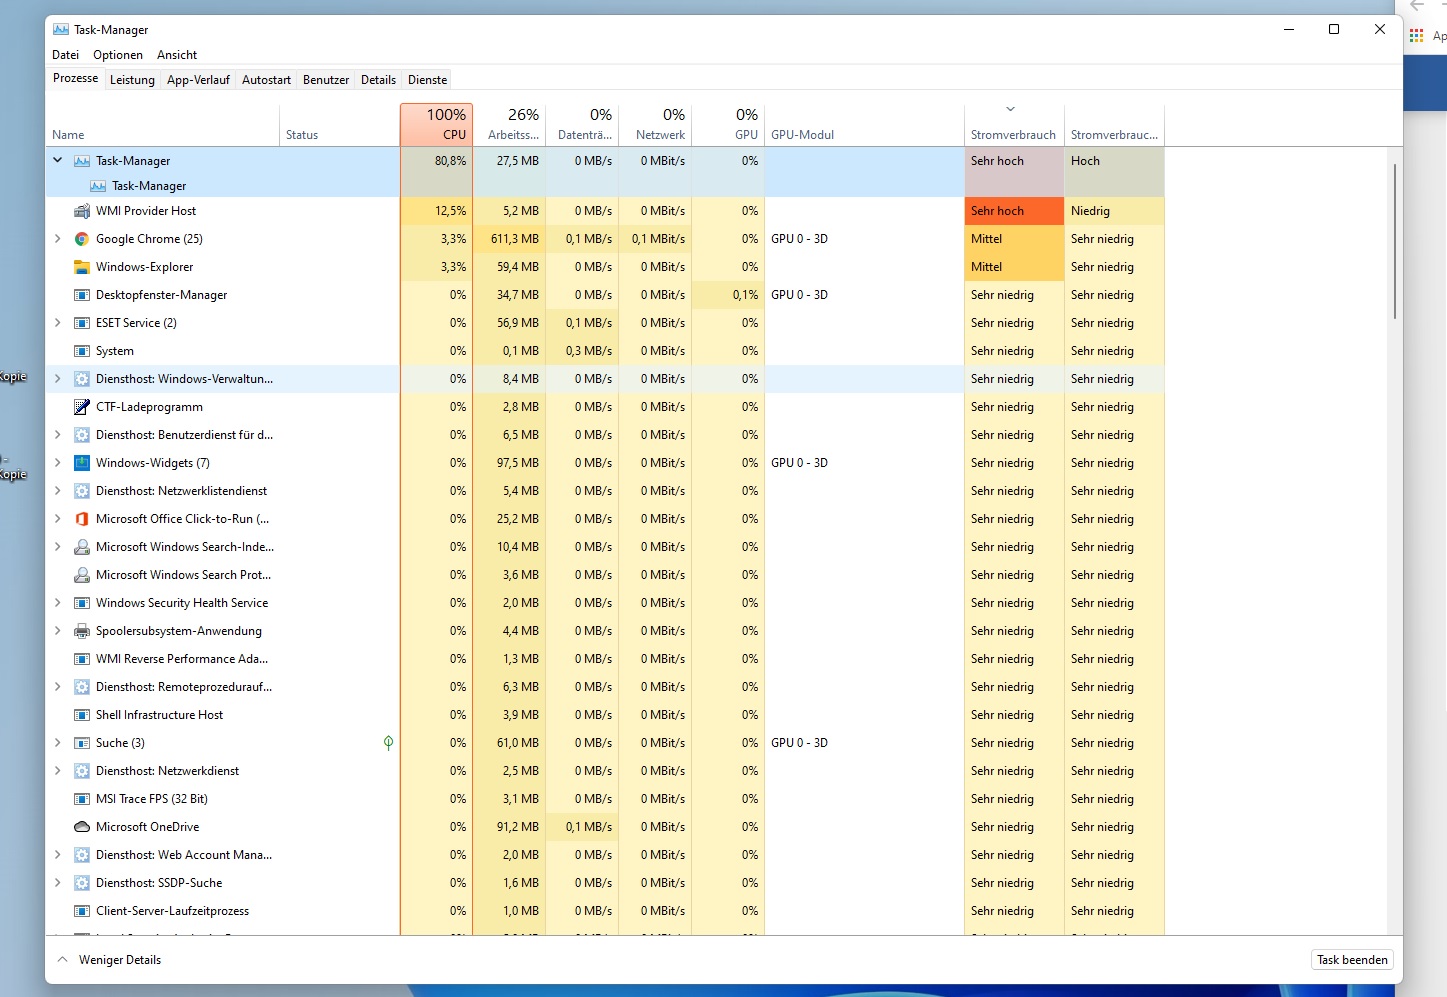
Task: Click the parent Task-Manager process icon
Action: (x=82, y=161)
